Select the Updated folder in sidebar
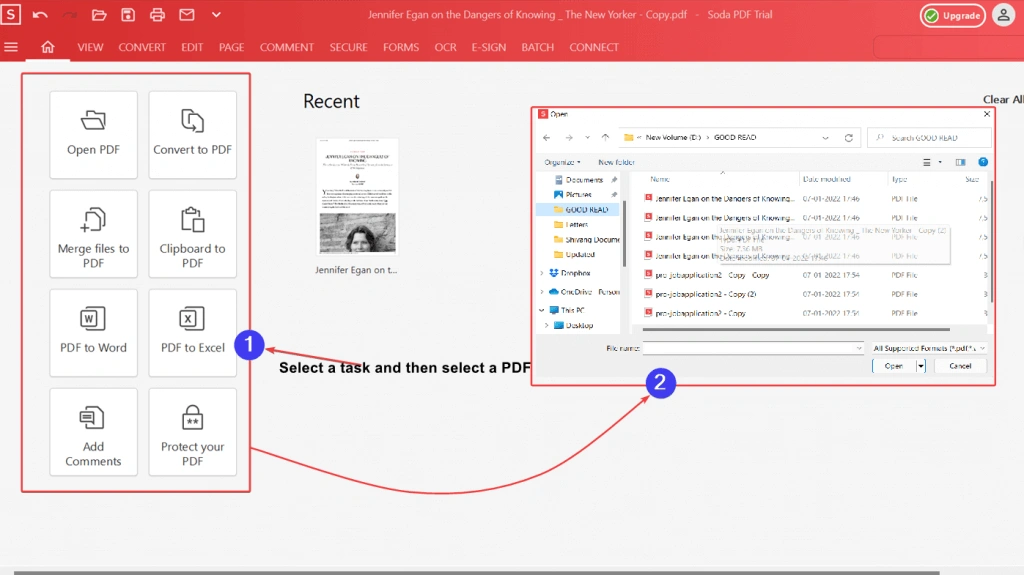Viewport: 1024px width, 575px height. pyautogui.click(x=580, y=255)
